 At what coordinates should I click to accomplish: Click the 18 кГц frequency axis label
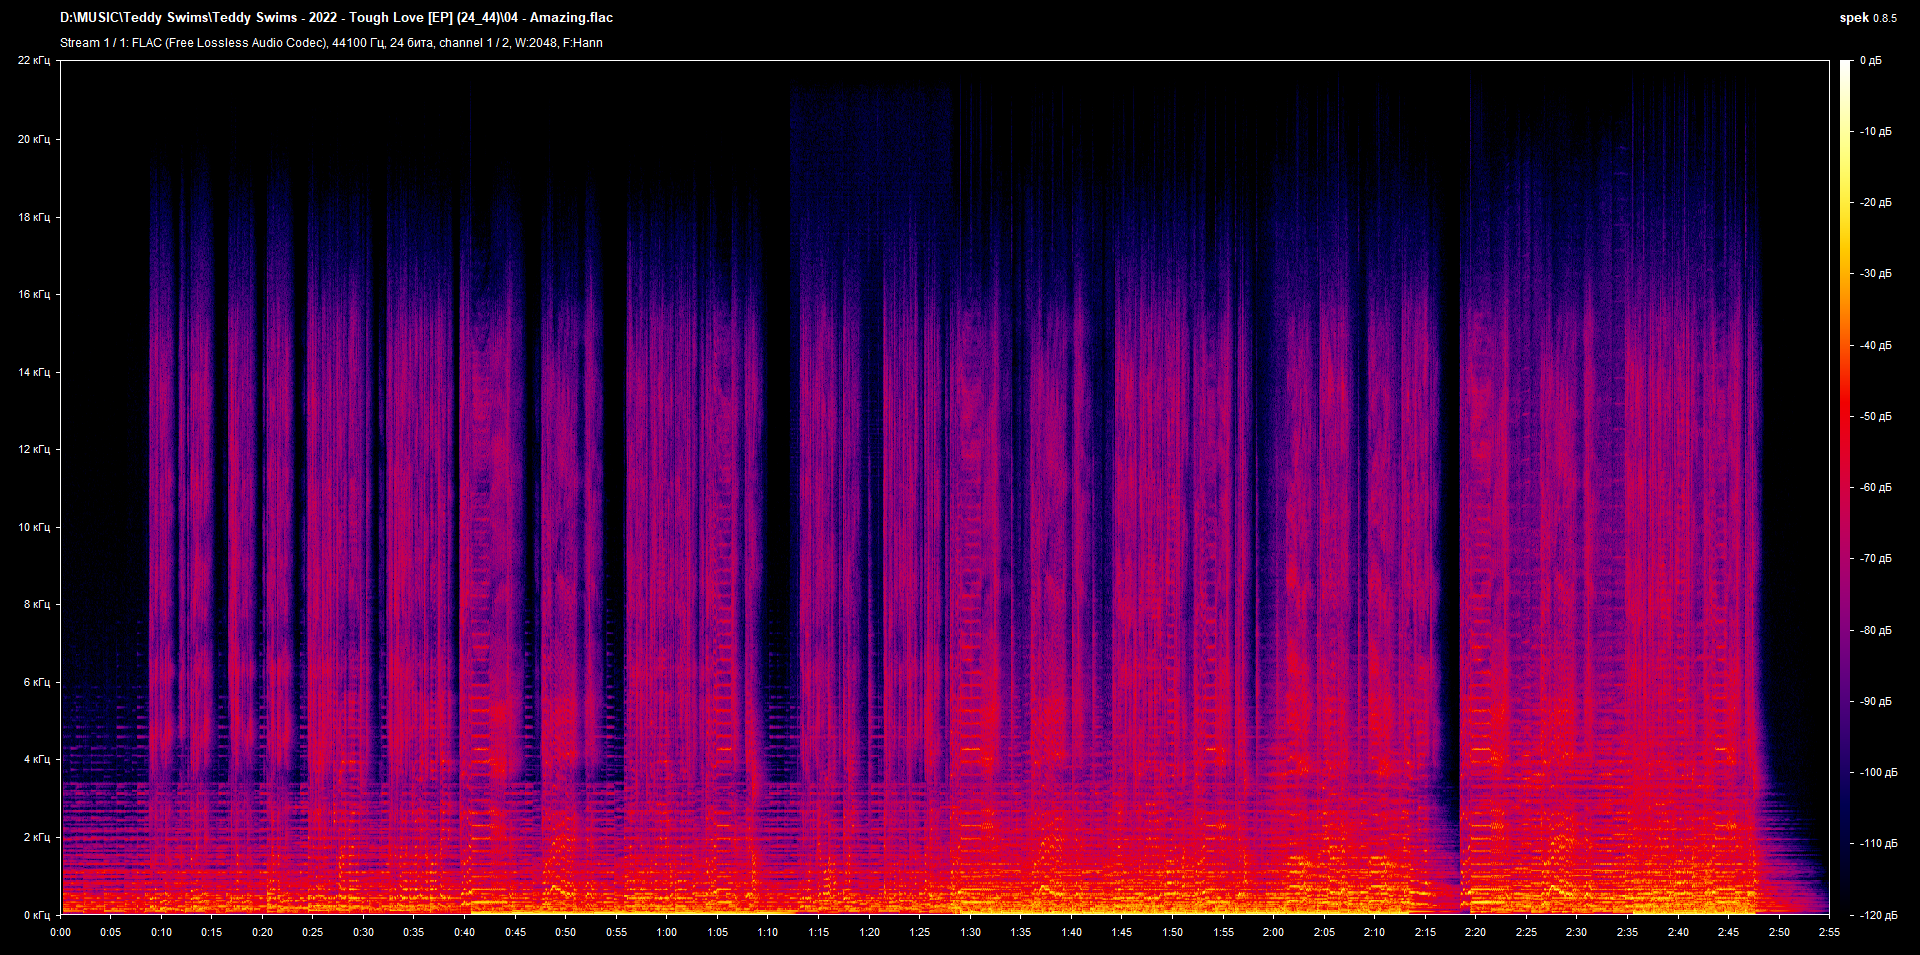(x=33, y=217)
